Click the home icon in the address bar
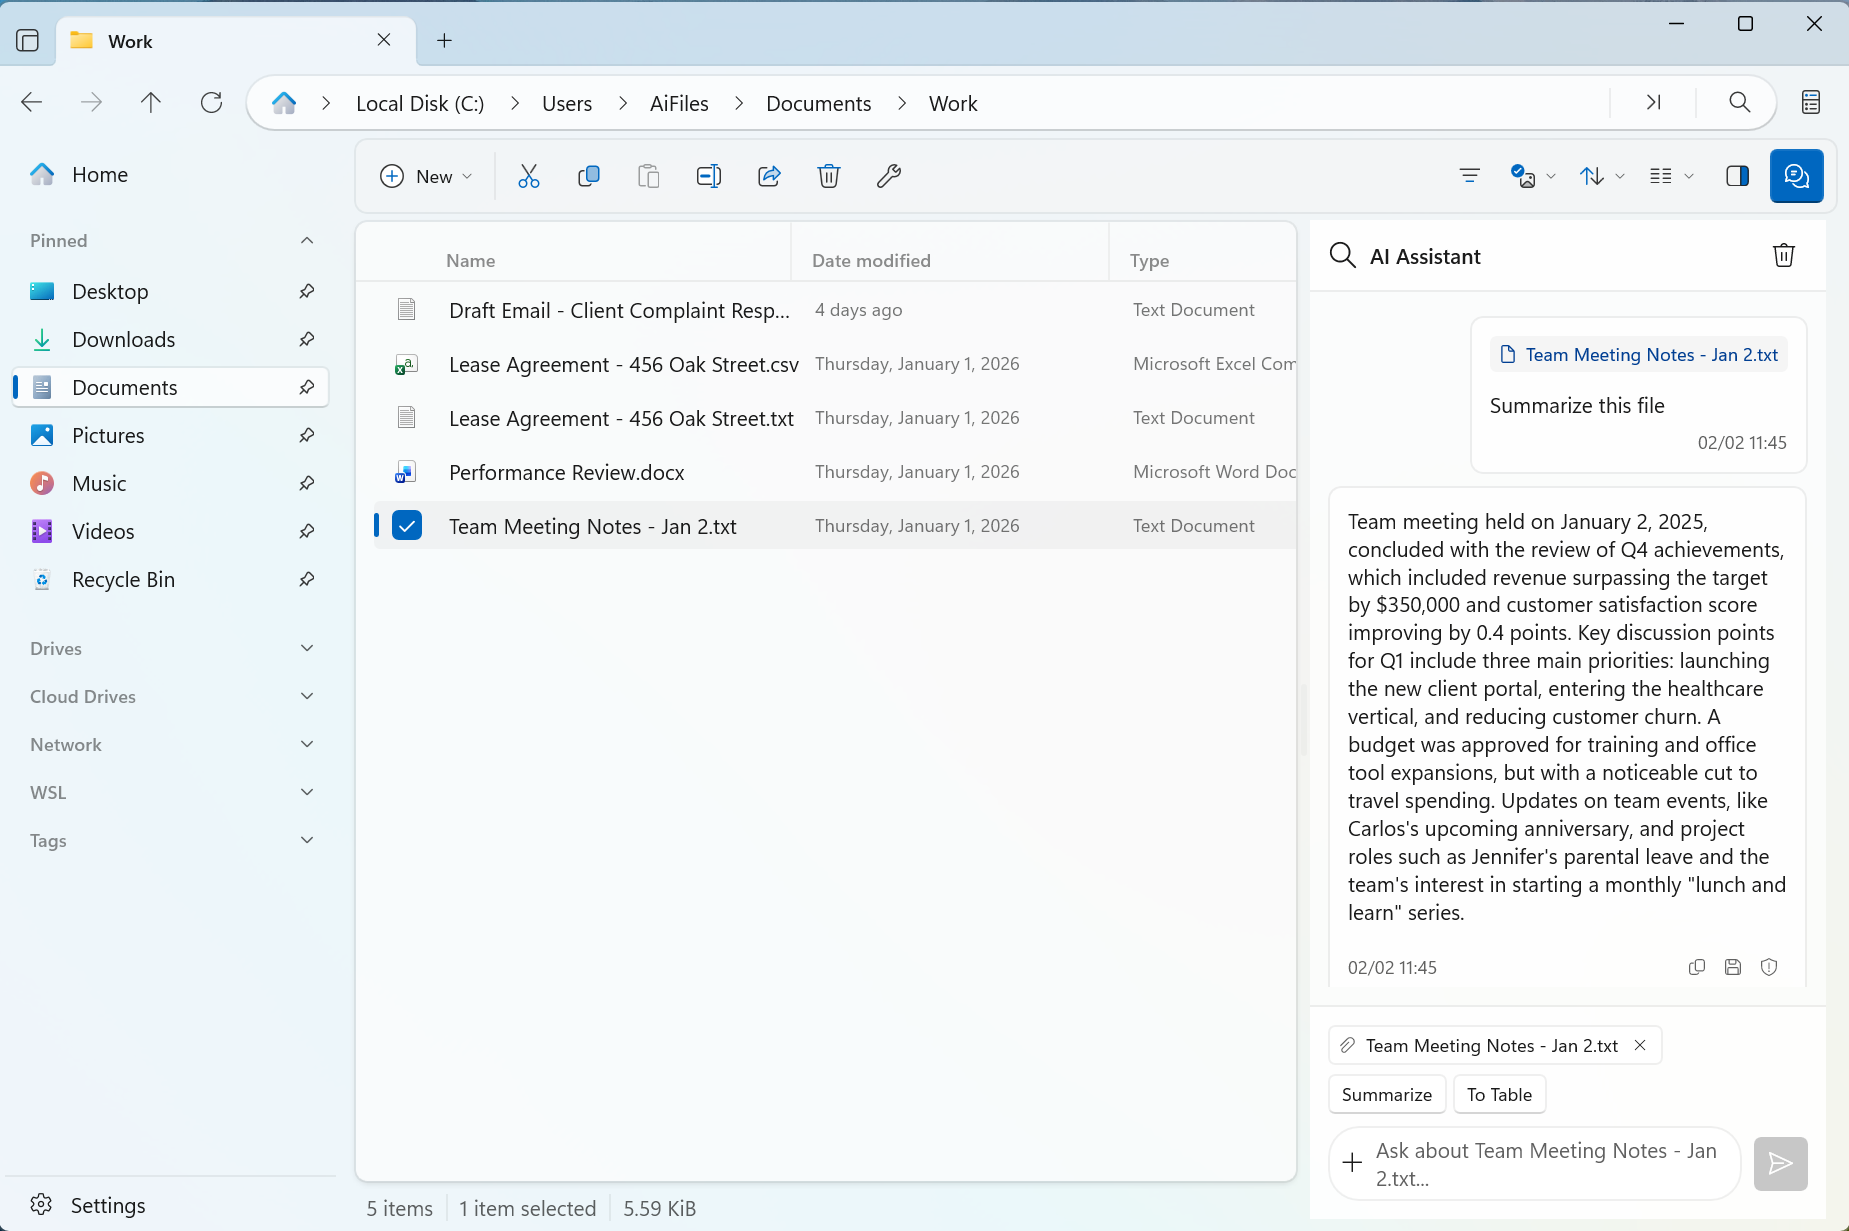Screen dimensions: 1849x1231 pos(284,103)
